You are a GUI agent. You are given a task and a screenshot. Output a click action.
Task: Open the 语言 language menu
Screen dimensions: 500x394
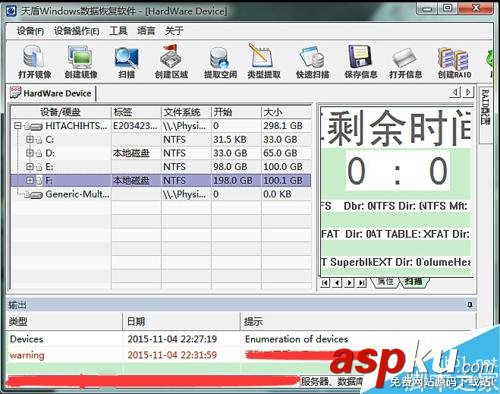[x=146, y=31]
